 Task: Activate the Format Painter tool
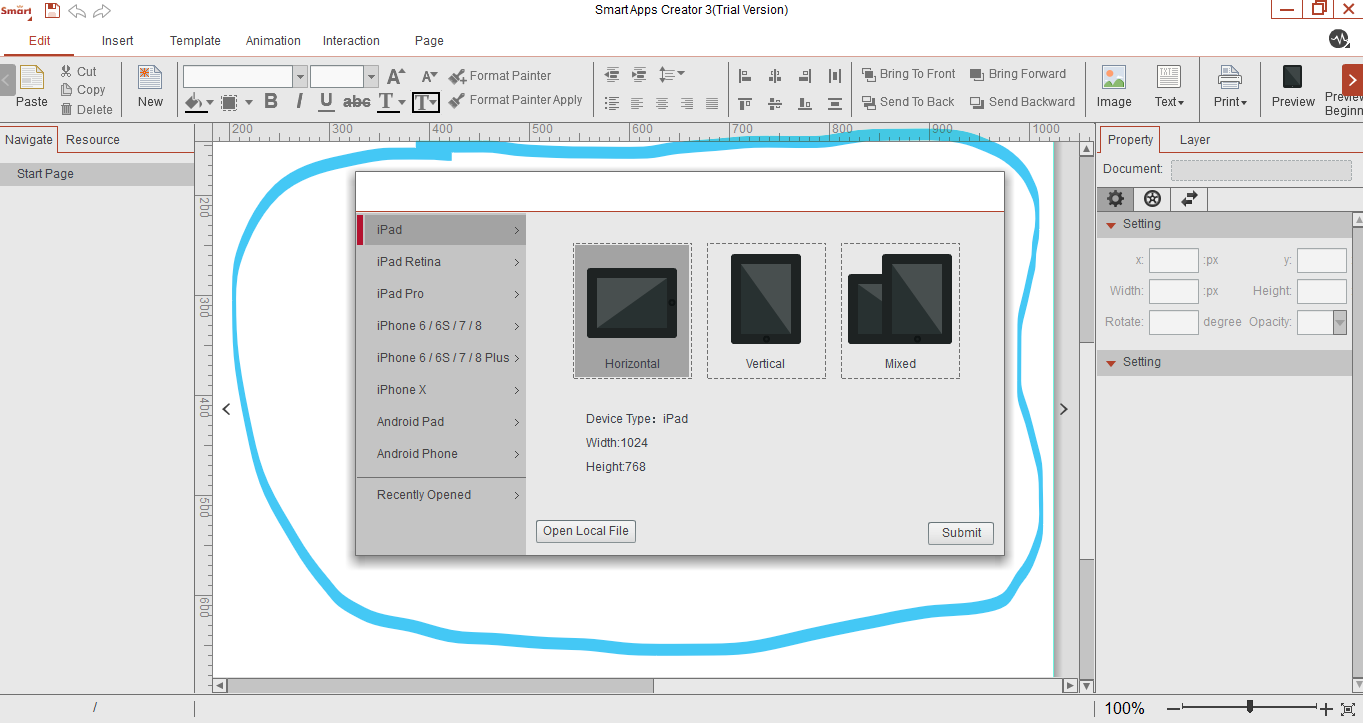pos(500,76)
